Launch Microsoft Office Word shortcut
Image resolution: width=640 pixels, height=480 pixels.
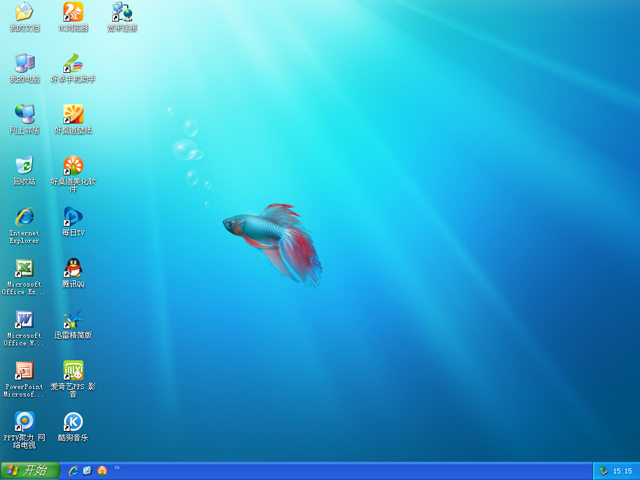click(x=24, y=319)
